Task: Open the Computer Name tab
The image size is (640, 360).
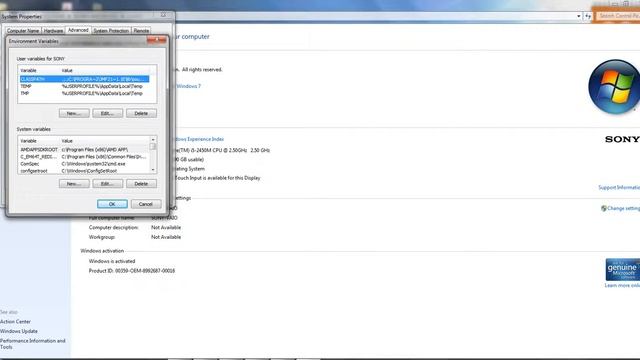Action: (x=23, y=31)
